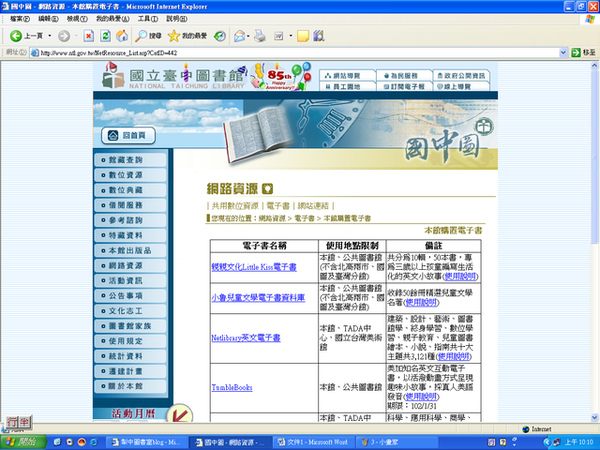Viewport: 600px width, 450px height.
Task: Click the 使用說明 link in the TumbleBooks row
Action: point(421,396)
